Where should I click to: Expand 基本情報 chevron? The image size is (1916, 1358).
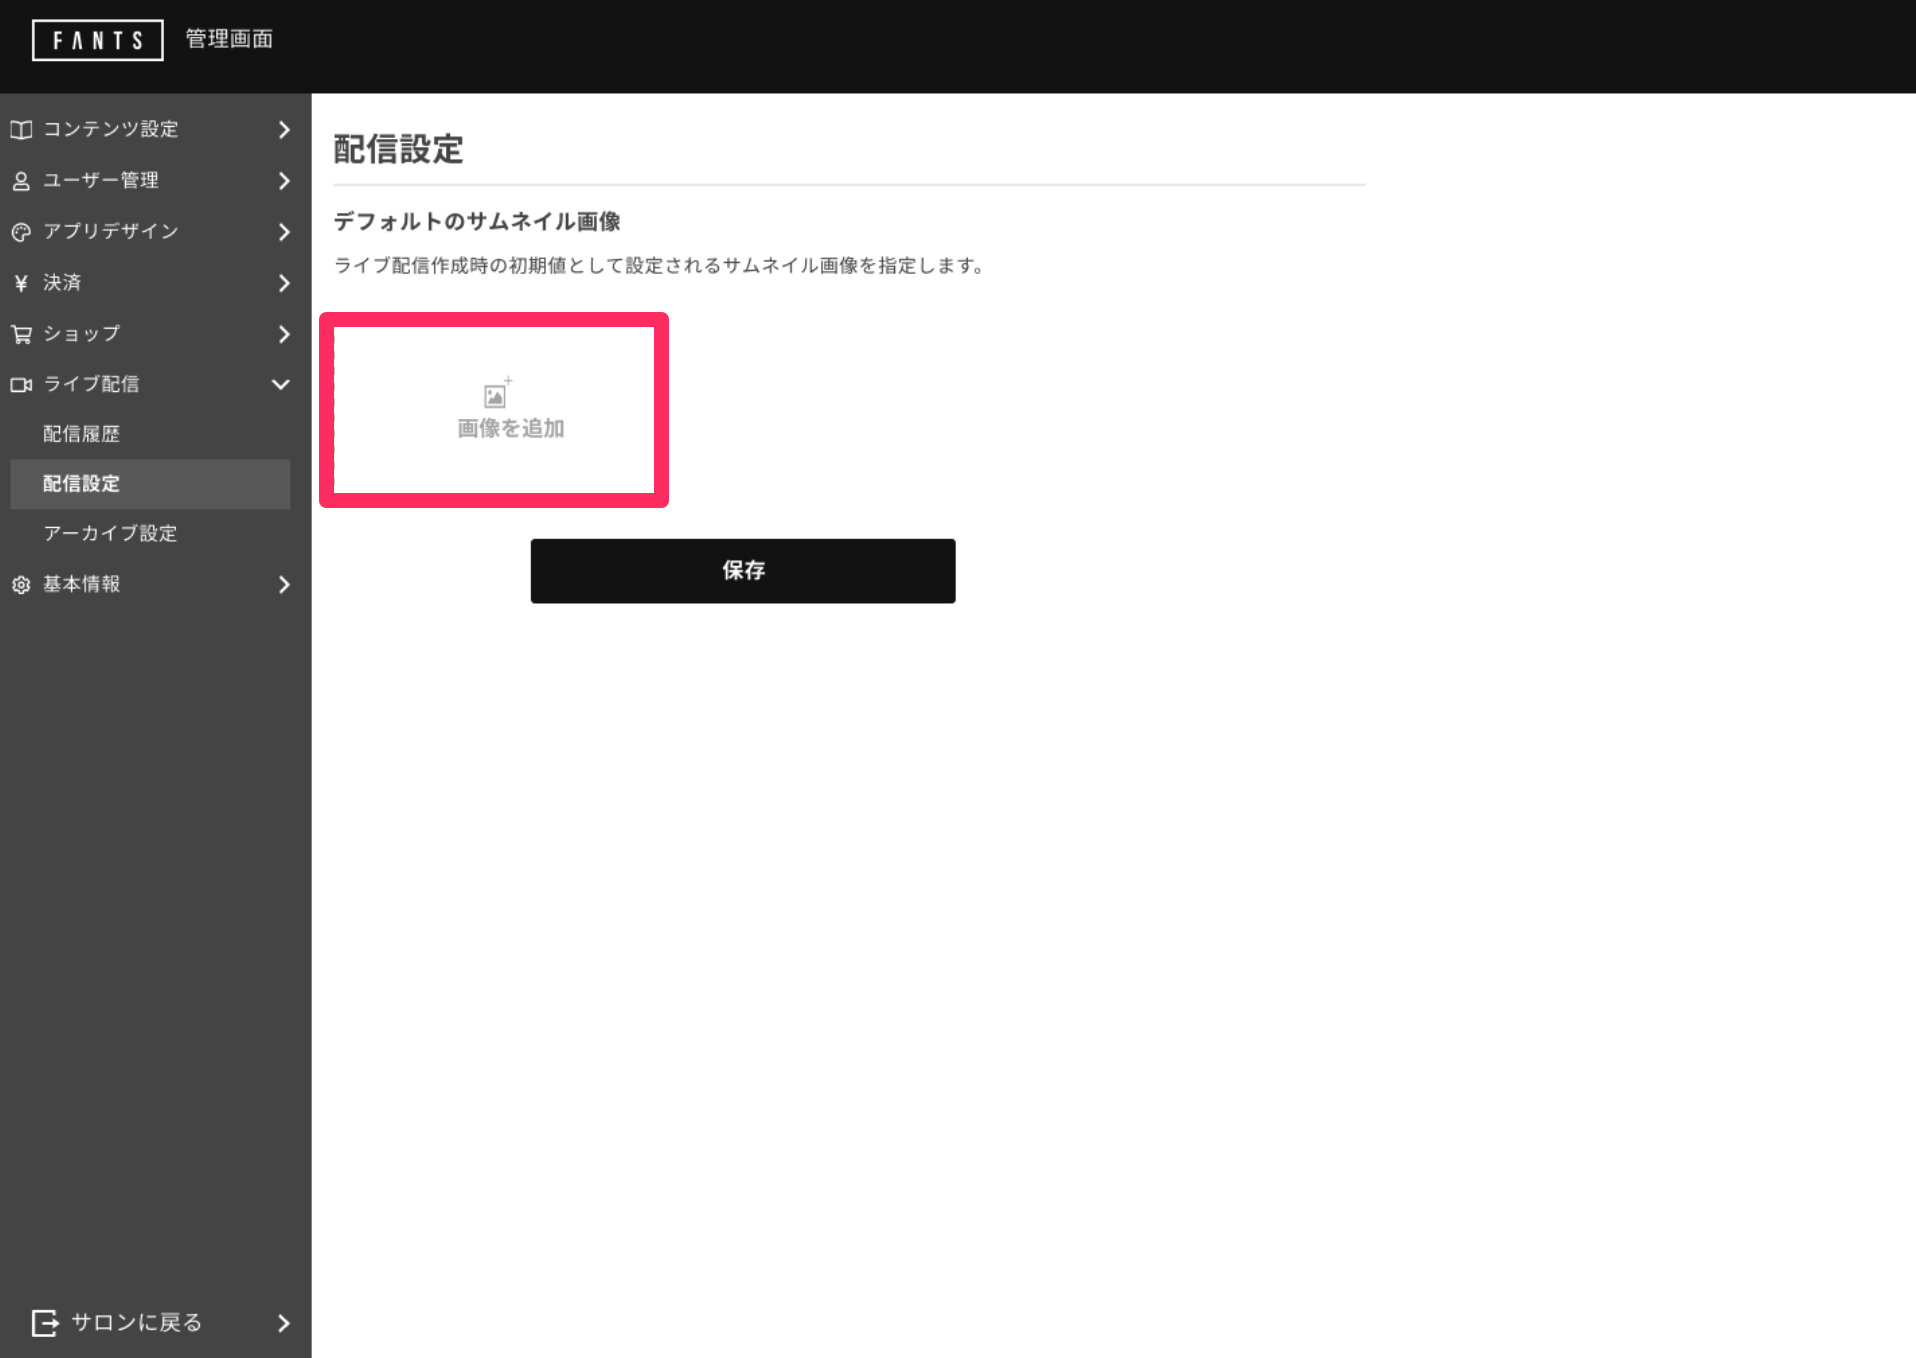(284, 585)
